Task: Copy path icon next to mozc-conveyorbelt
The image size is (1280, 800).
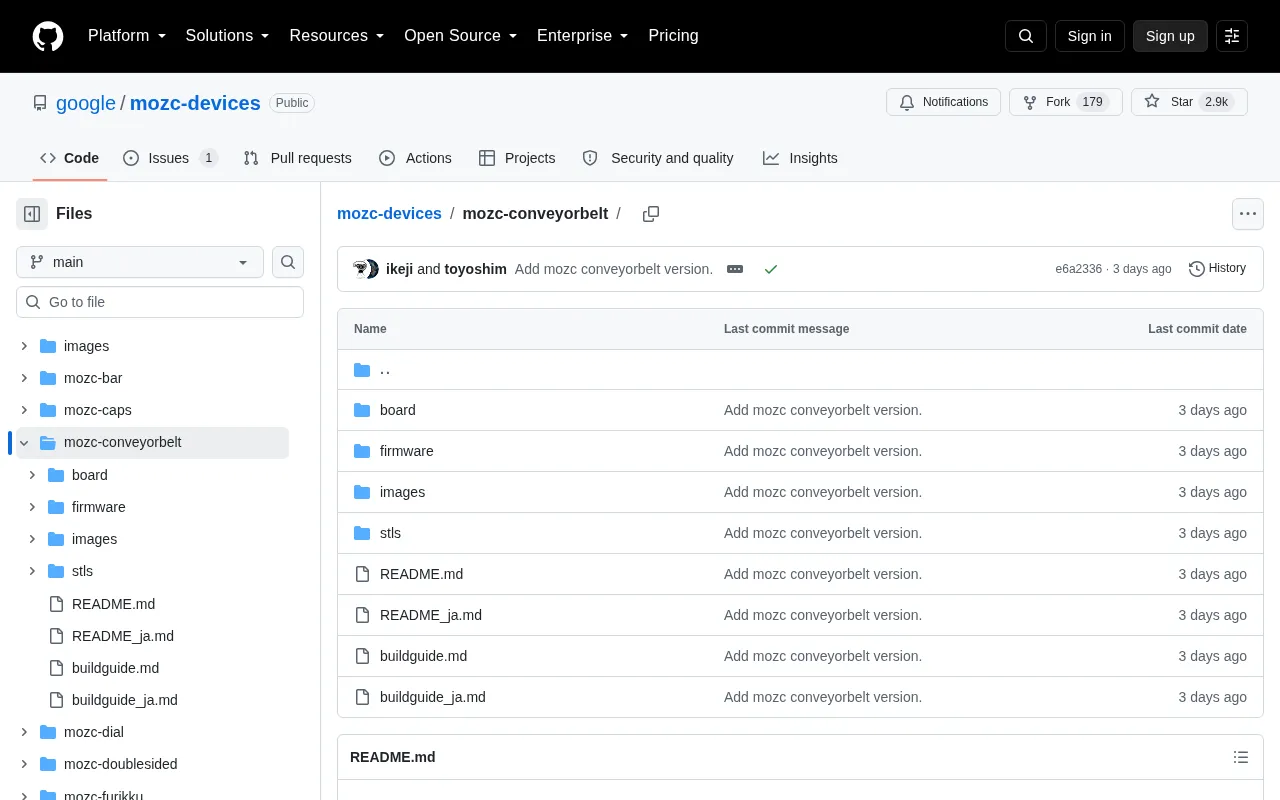Action: [651, 214]
